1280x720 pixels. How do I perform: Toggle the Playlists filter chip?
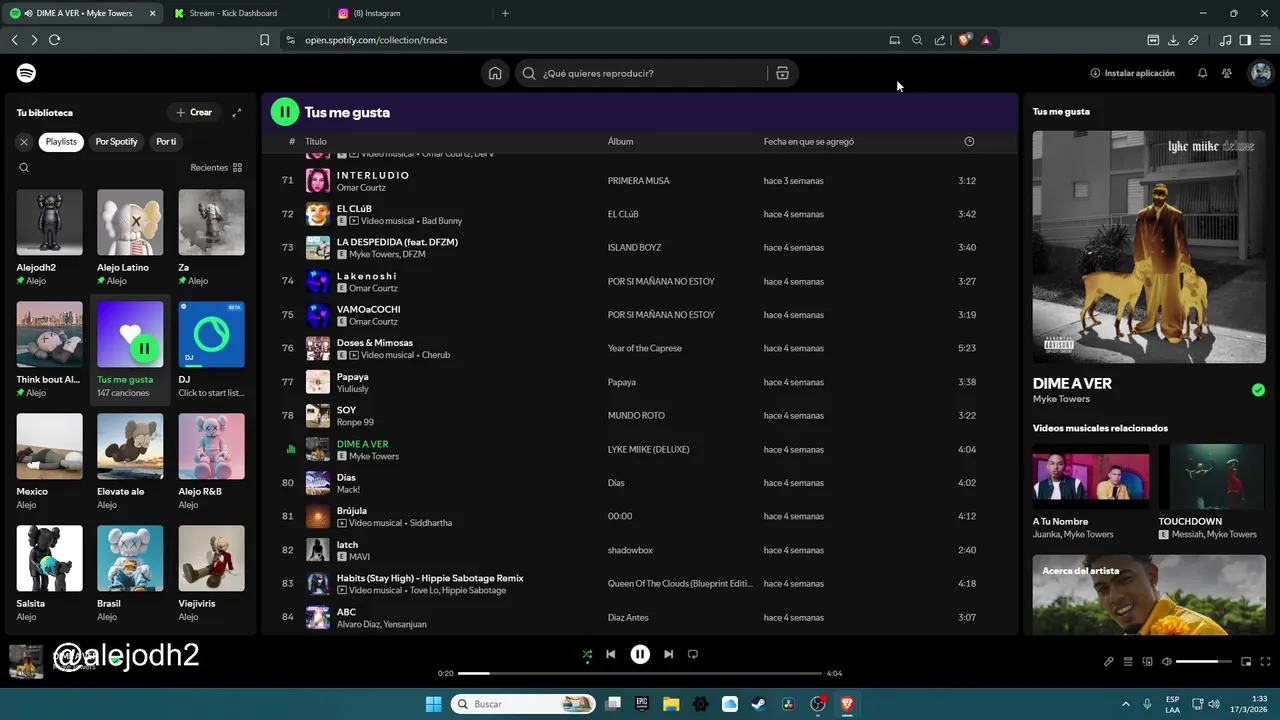click(x=61, y=142)
